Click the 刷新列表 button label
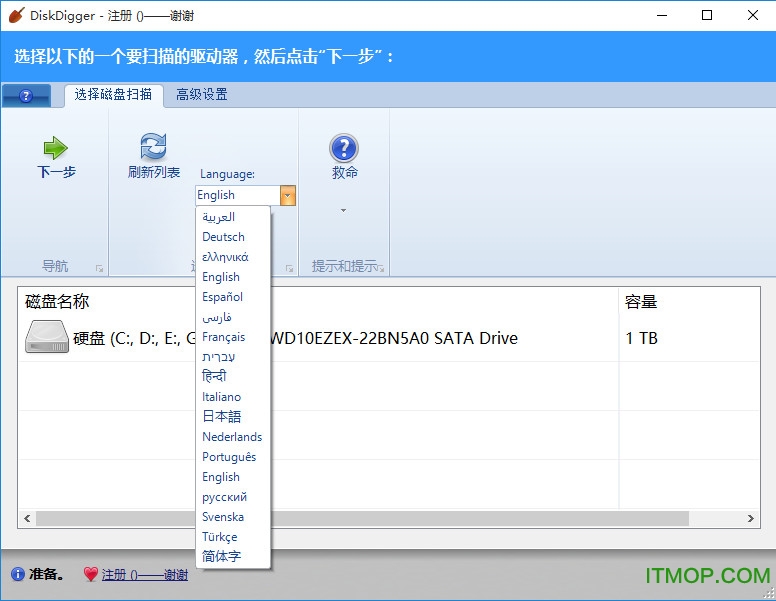Viewport: 776px width, 601px height. pyautogui.click(x=154, y=172)
